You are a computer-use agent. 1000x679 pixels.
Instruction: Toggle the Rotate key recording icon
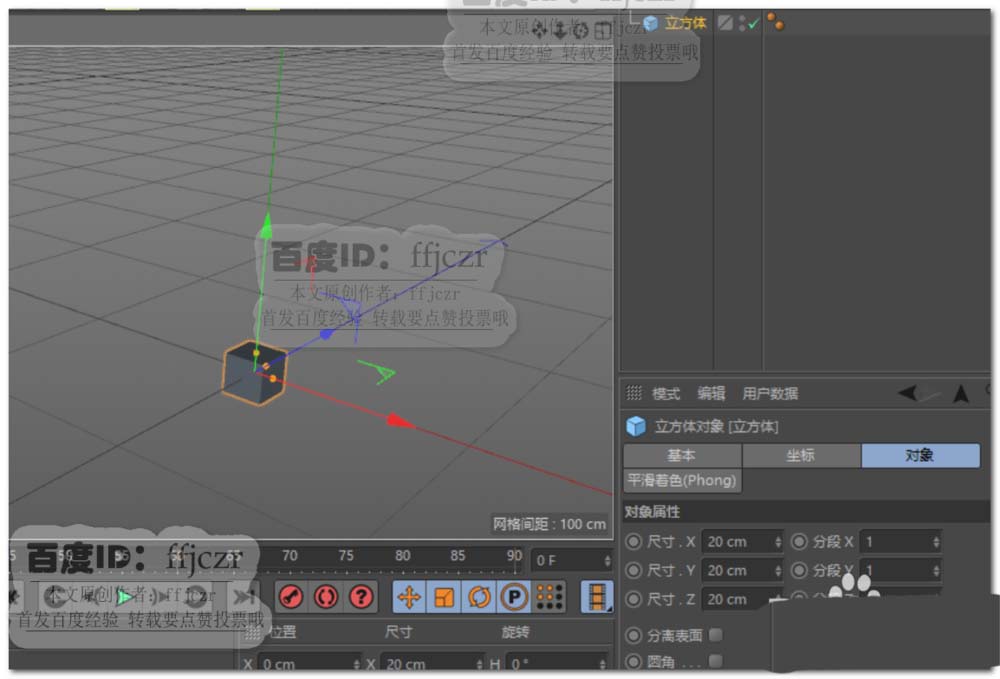[479, 597]
